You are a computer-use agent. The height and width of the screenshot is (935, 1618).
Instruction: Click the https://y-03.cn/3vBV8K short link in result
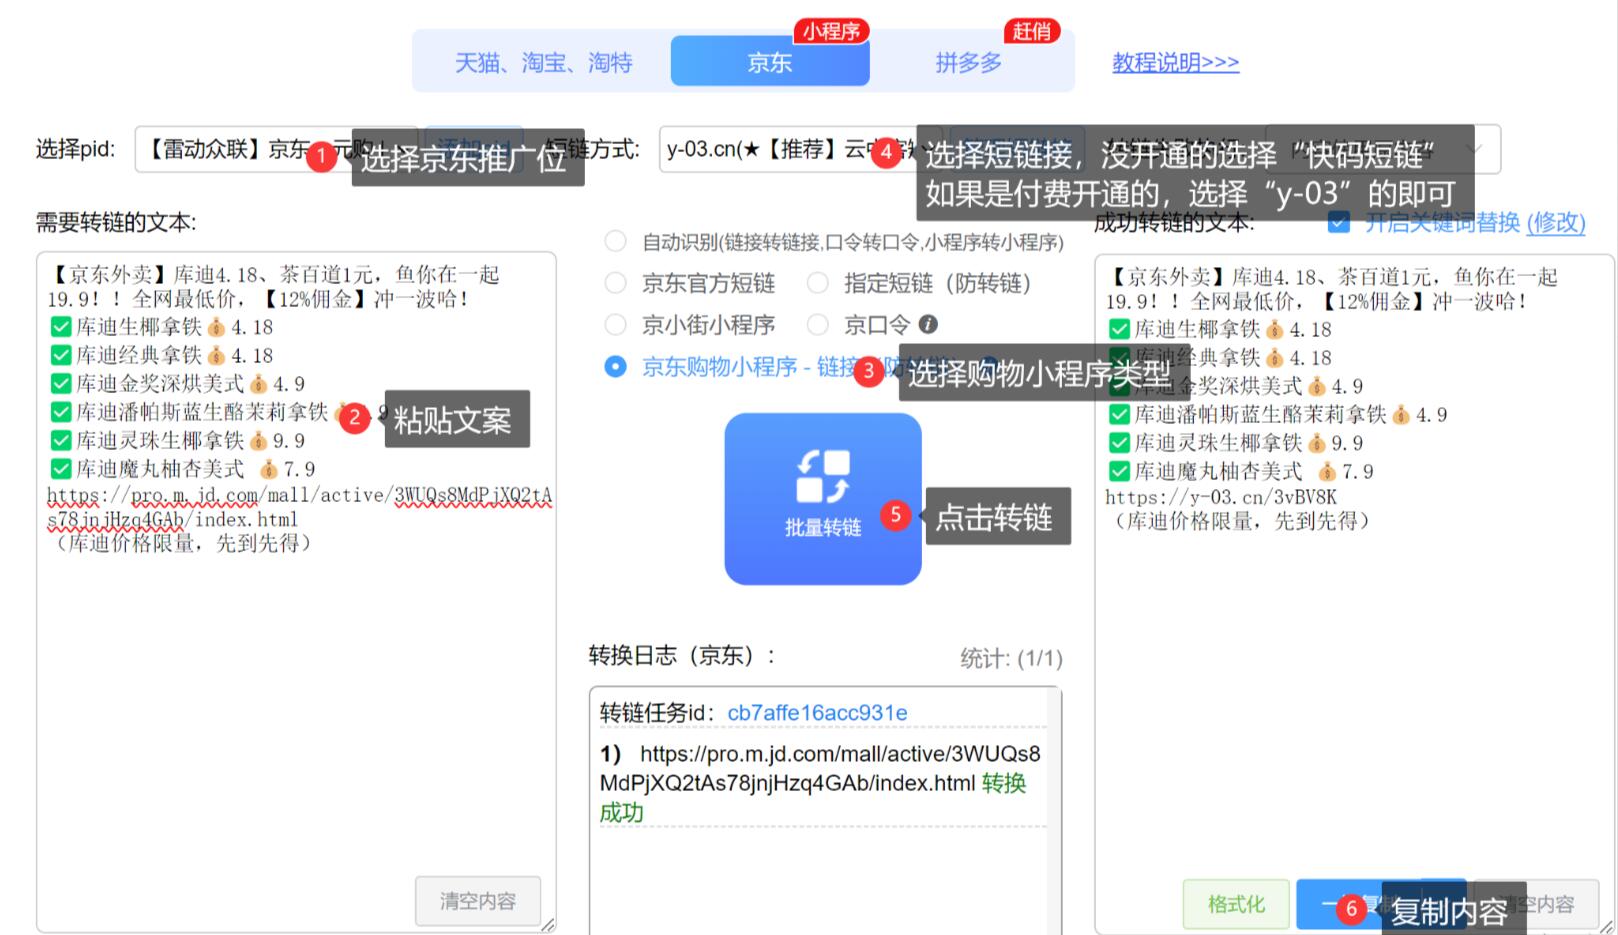point(1220,497)
